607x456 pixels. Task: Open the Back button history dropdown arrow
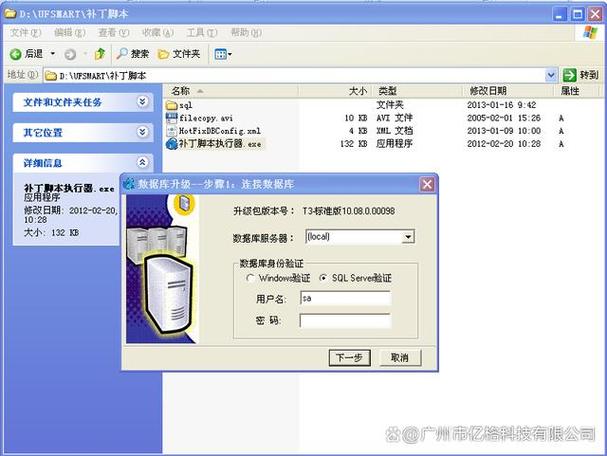click(x=53, y=54)
